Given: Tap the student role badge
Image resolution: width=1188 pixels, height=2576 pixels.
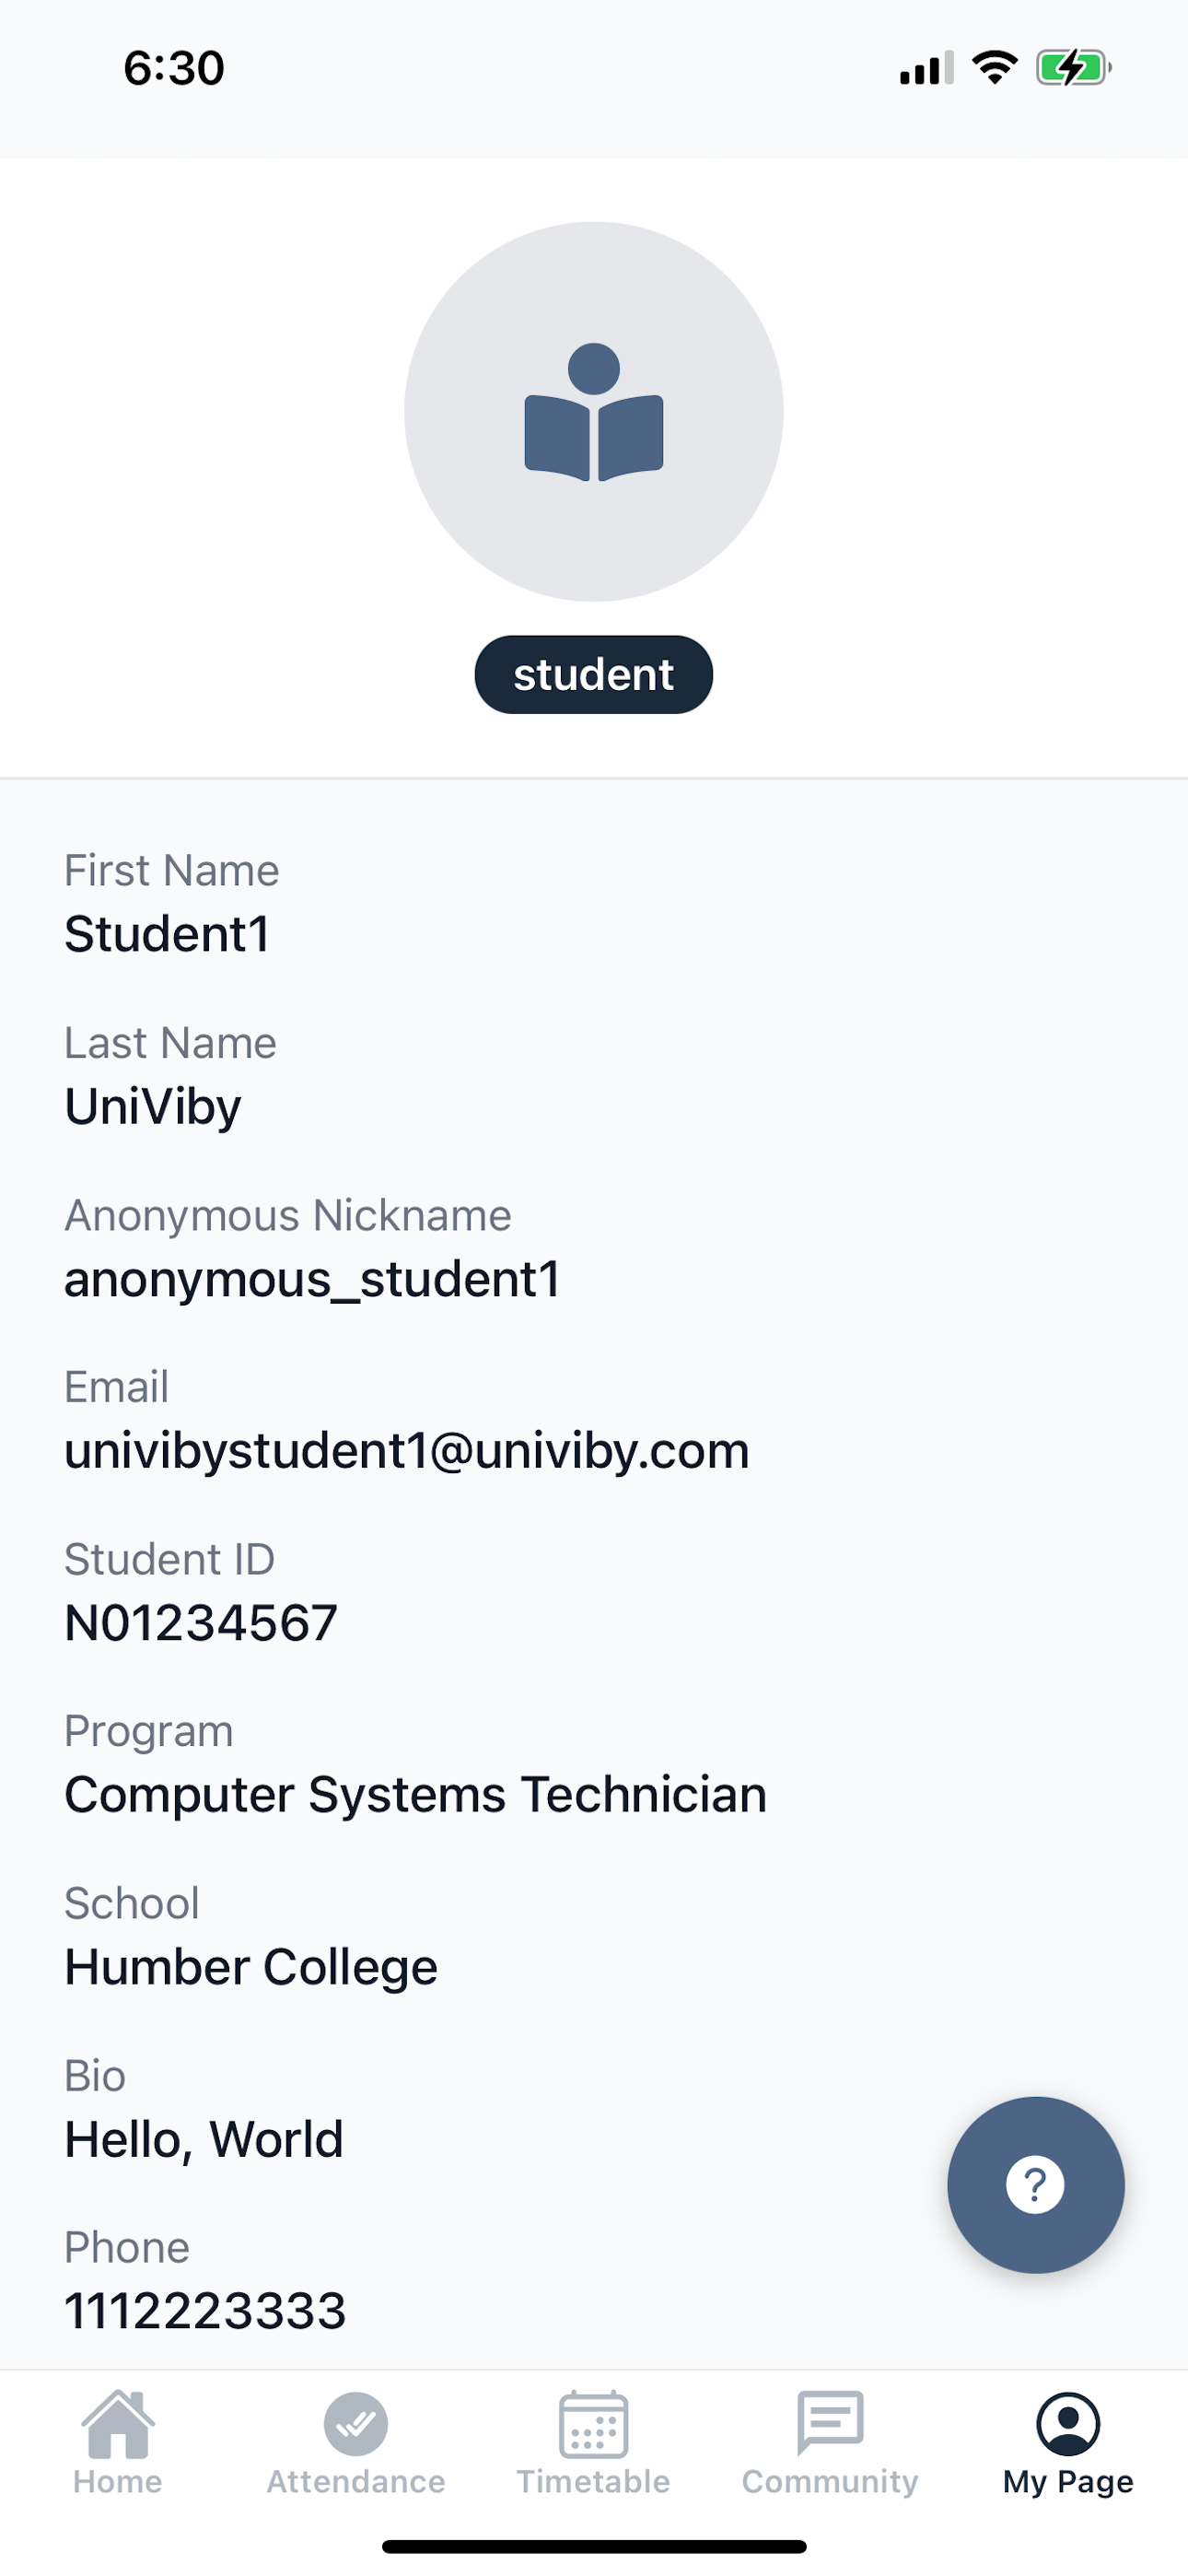Looking at the screenshot, I should click(594, 675).
